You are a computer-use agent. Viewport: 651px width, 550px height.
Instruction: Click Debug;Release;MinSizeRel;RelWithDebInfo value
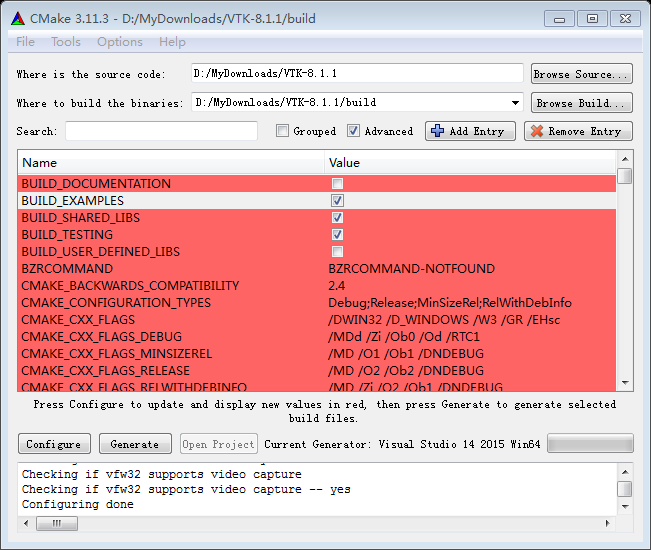pos(450,303)
